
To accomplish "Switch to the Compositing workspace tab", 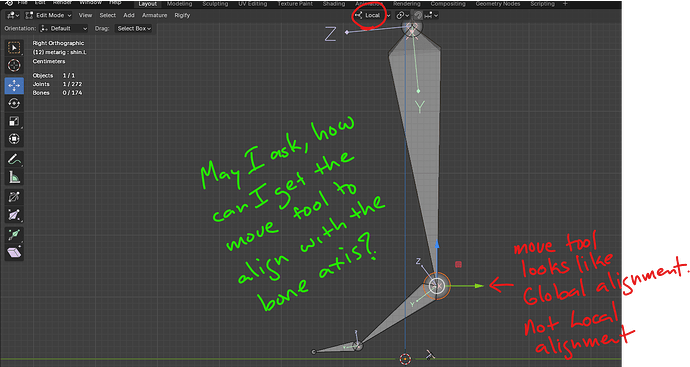I will (x=448, y=4).
